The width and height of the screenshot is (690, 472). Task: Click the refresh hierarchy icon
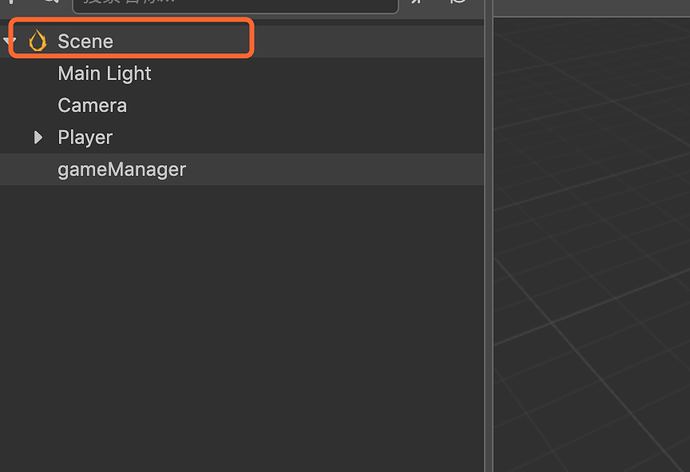tap(458, 3)
